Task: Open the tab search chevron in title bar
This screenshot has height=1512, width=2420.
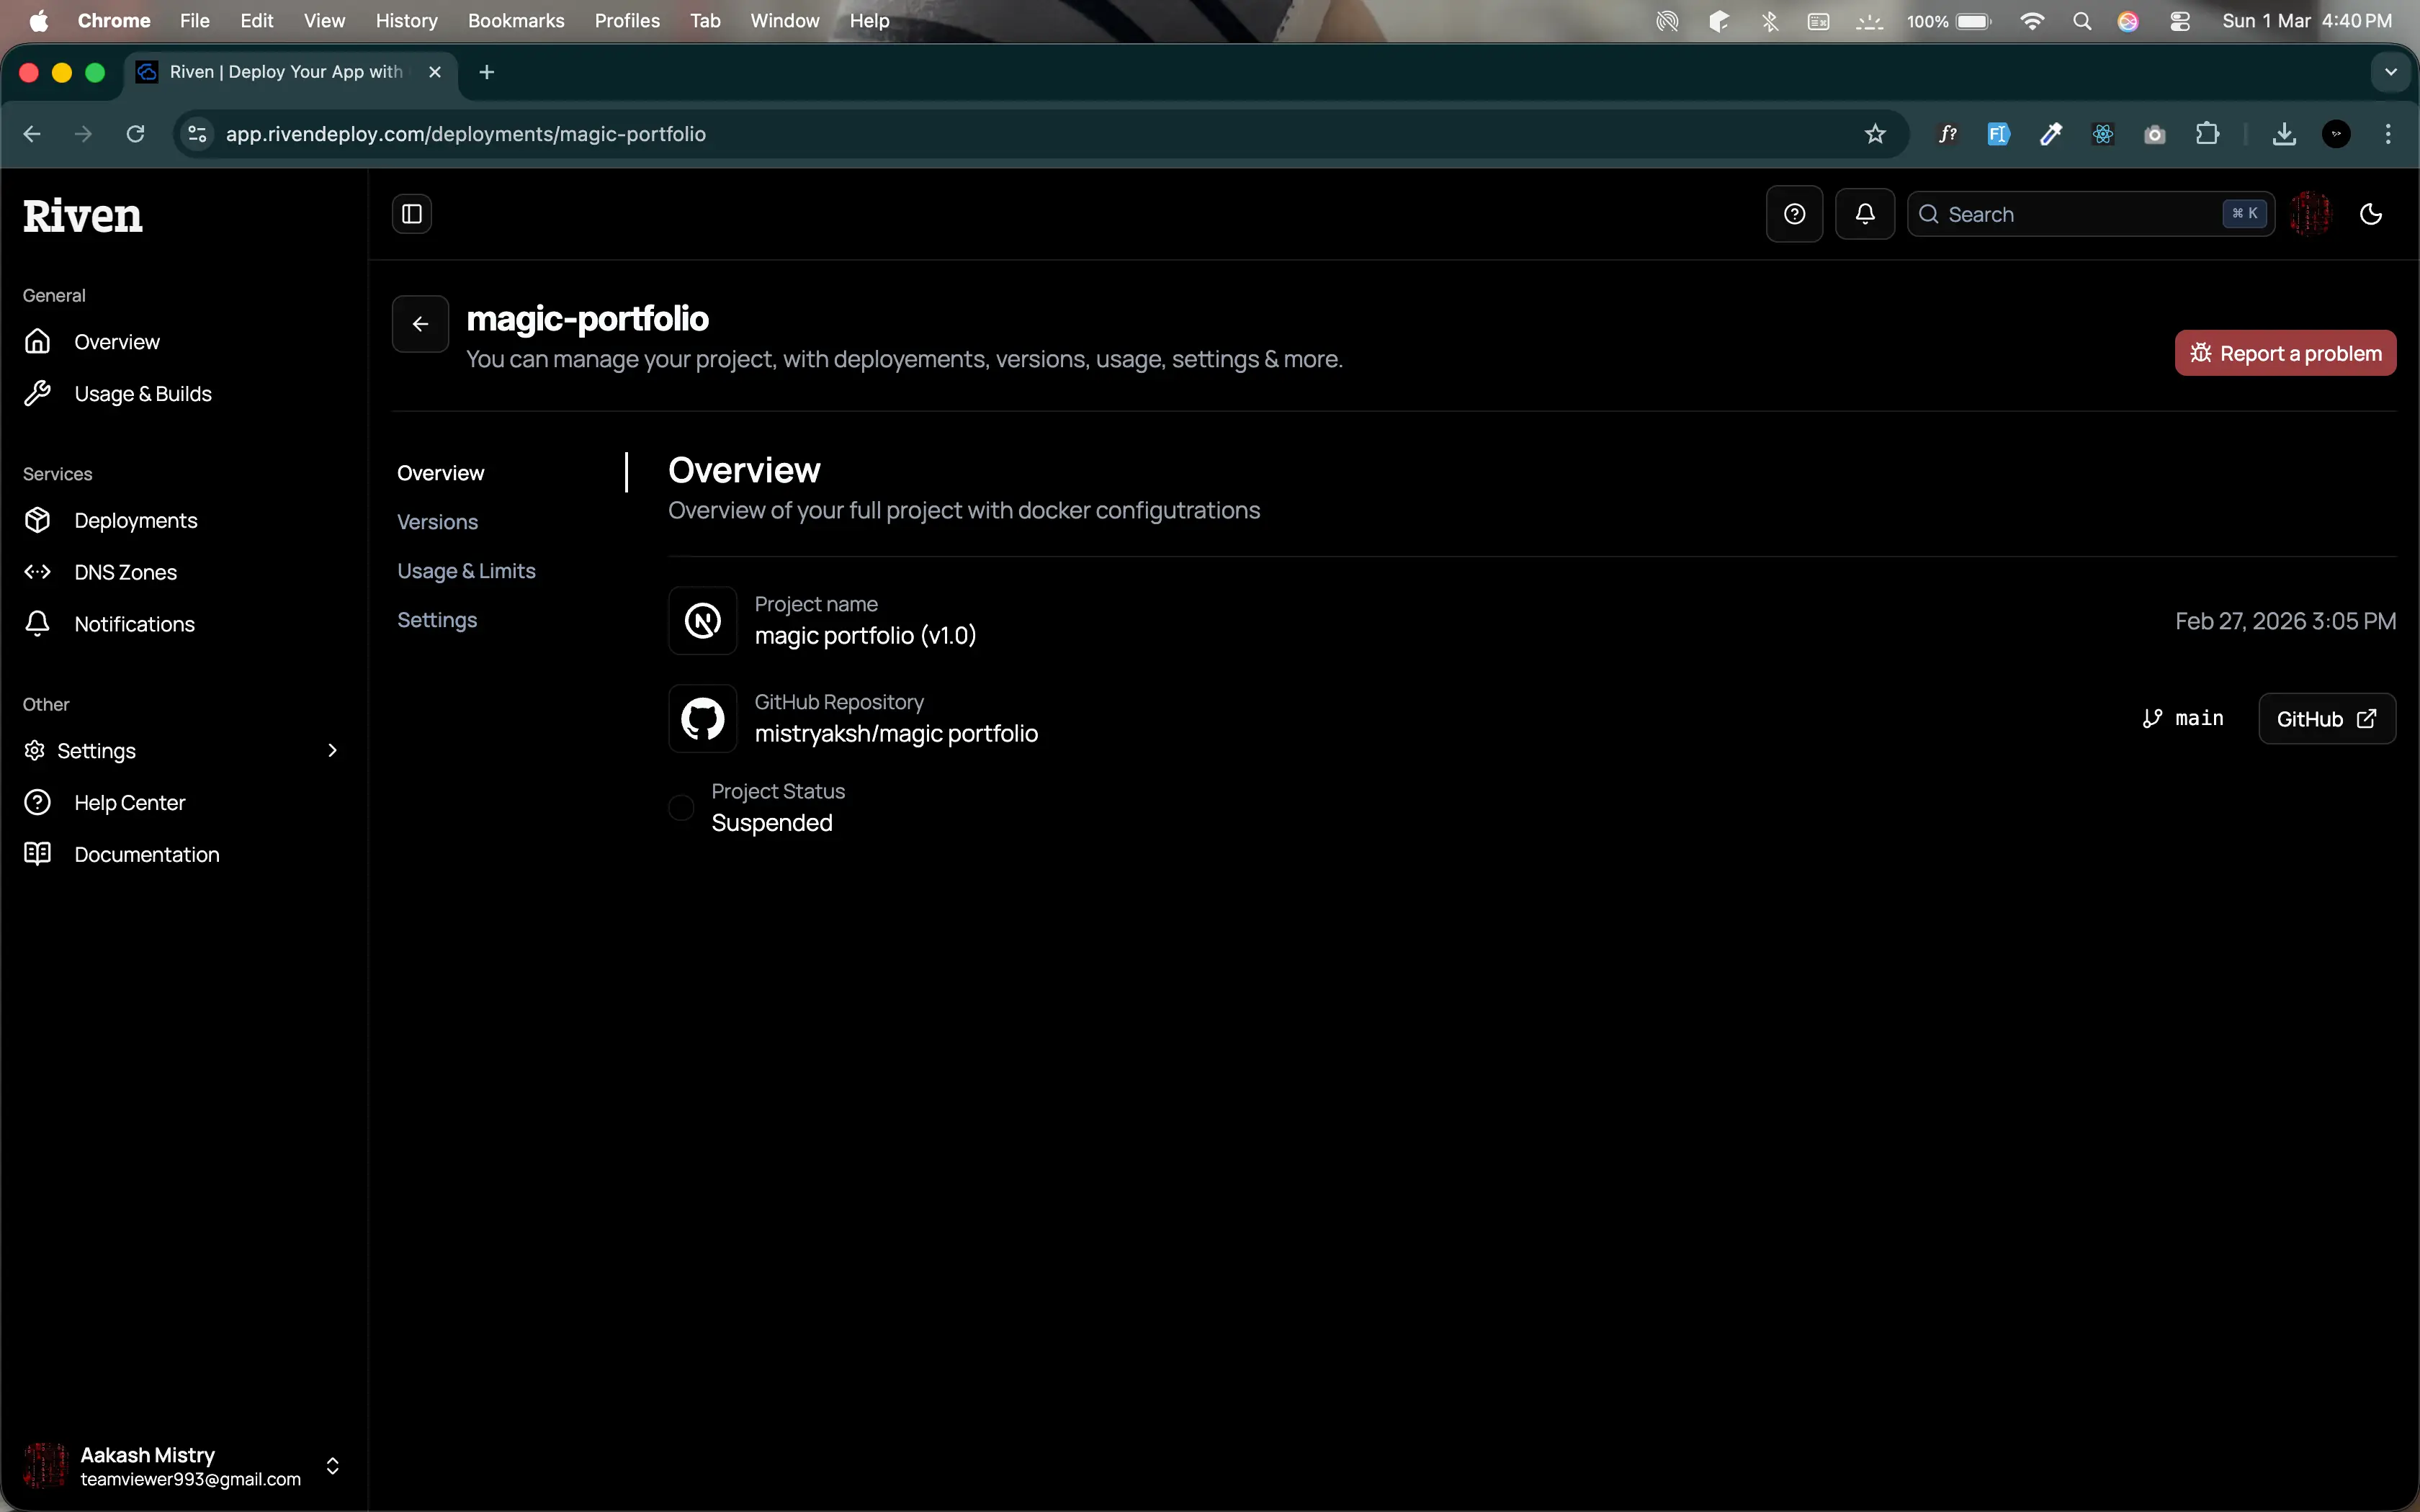Action: [x=2390, y=71]
